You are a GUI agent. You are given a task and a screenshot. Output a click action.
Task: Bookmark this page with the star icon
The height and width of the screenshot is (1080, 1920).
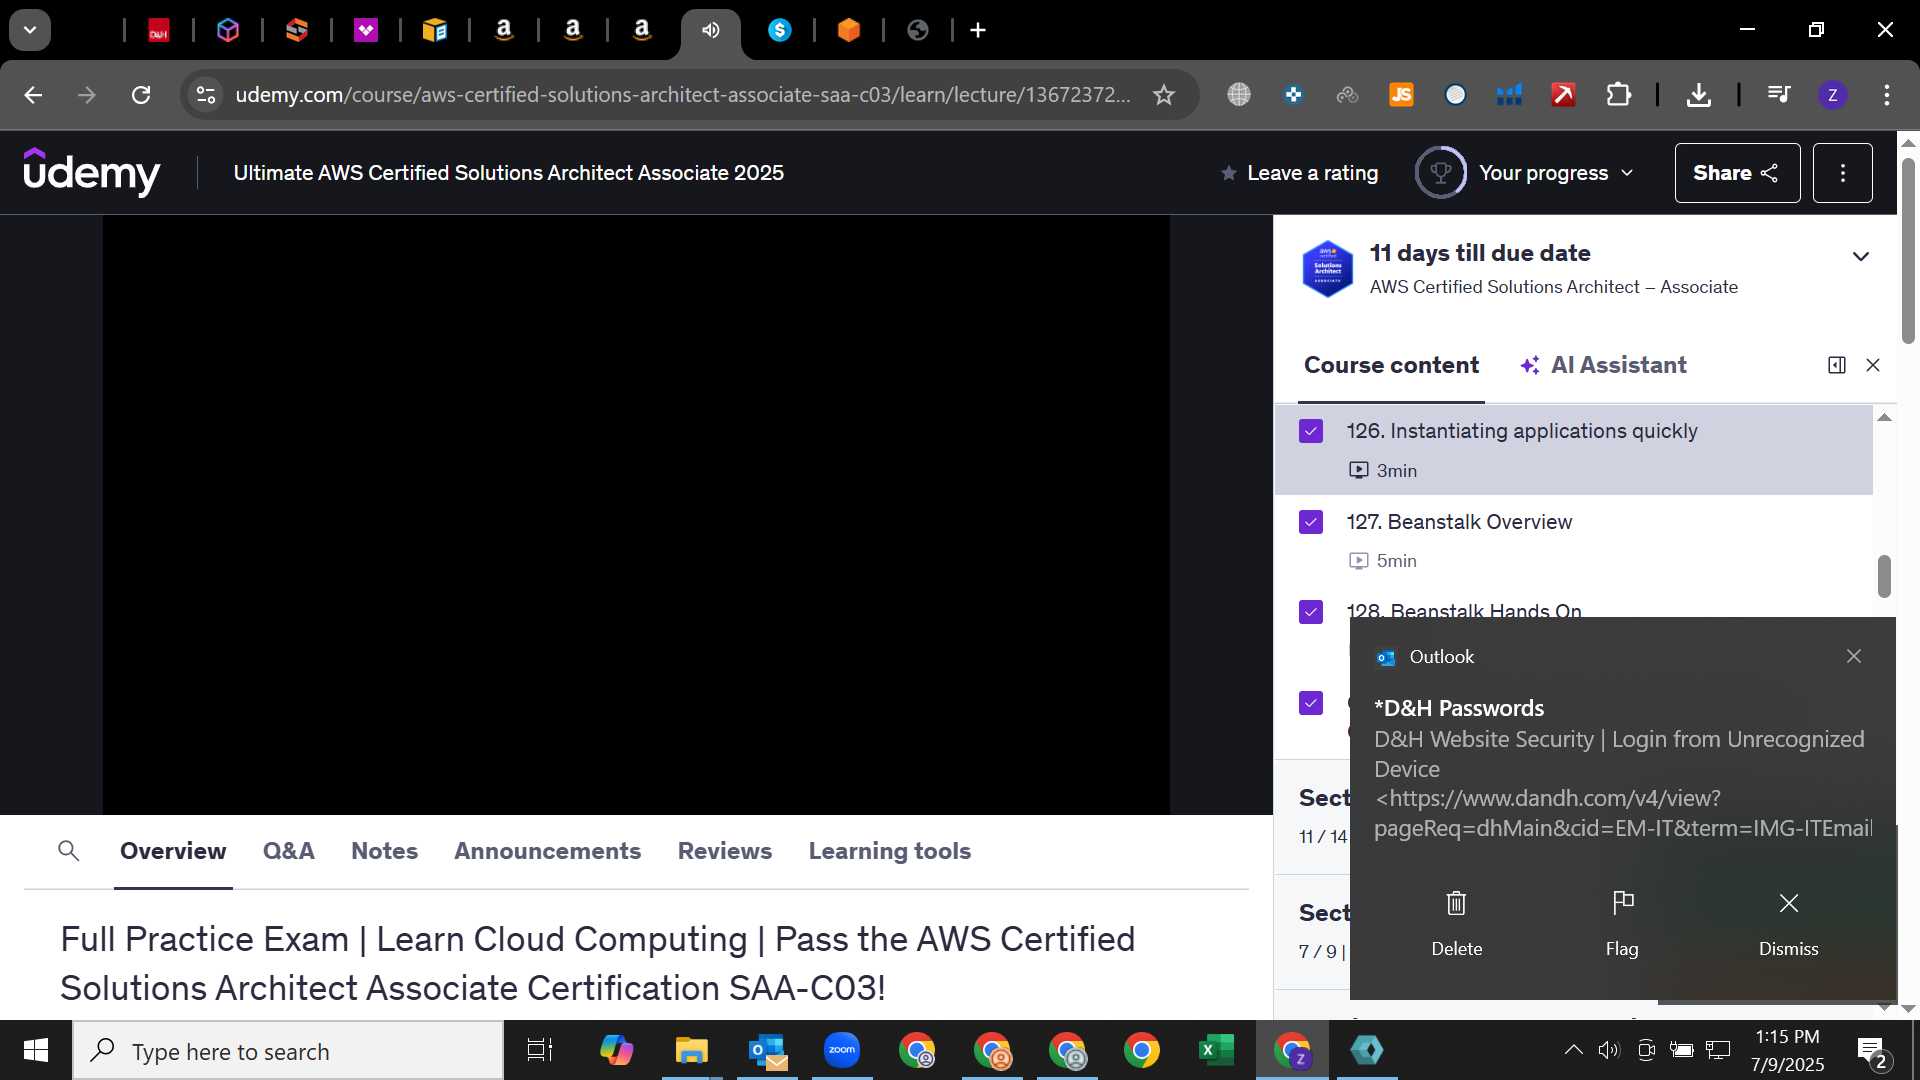click(1163, 95)
